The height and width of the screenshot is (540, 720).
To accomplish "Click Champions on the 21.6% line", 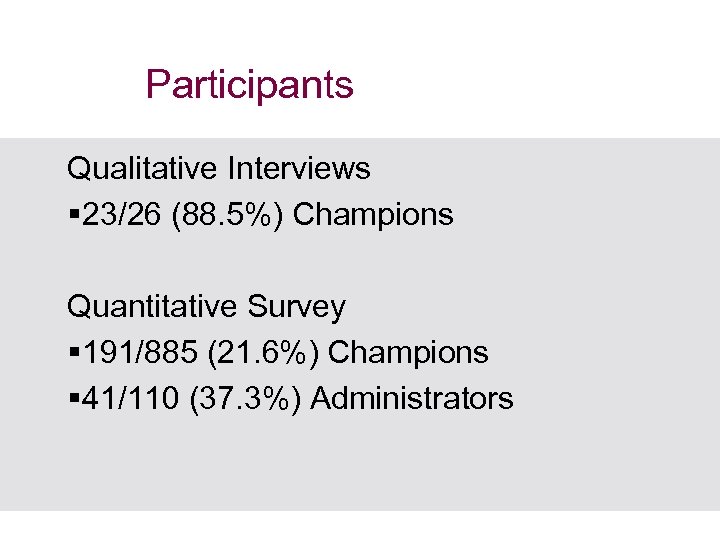I will click(x=408, y=353).
